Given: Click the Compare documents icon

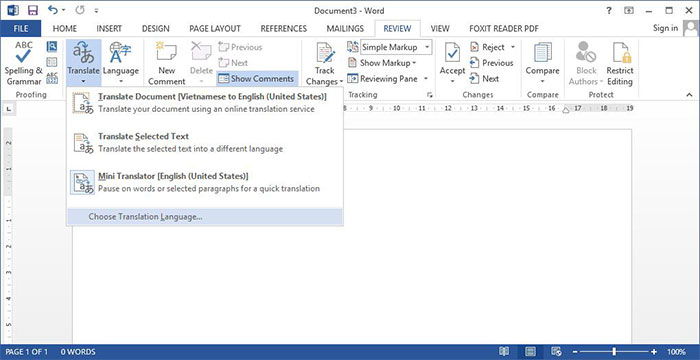Looking at the screenshot, I should [542, 53].
